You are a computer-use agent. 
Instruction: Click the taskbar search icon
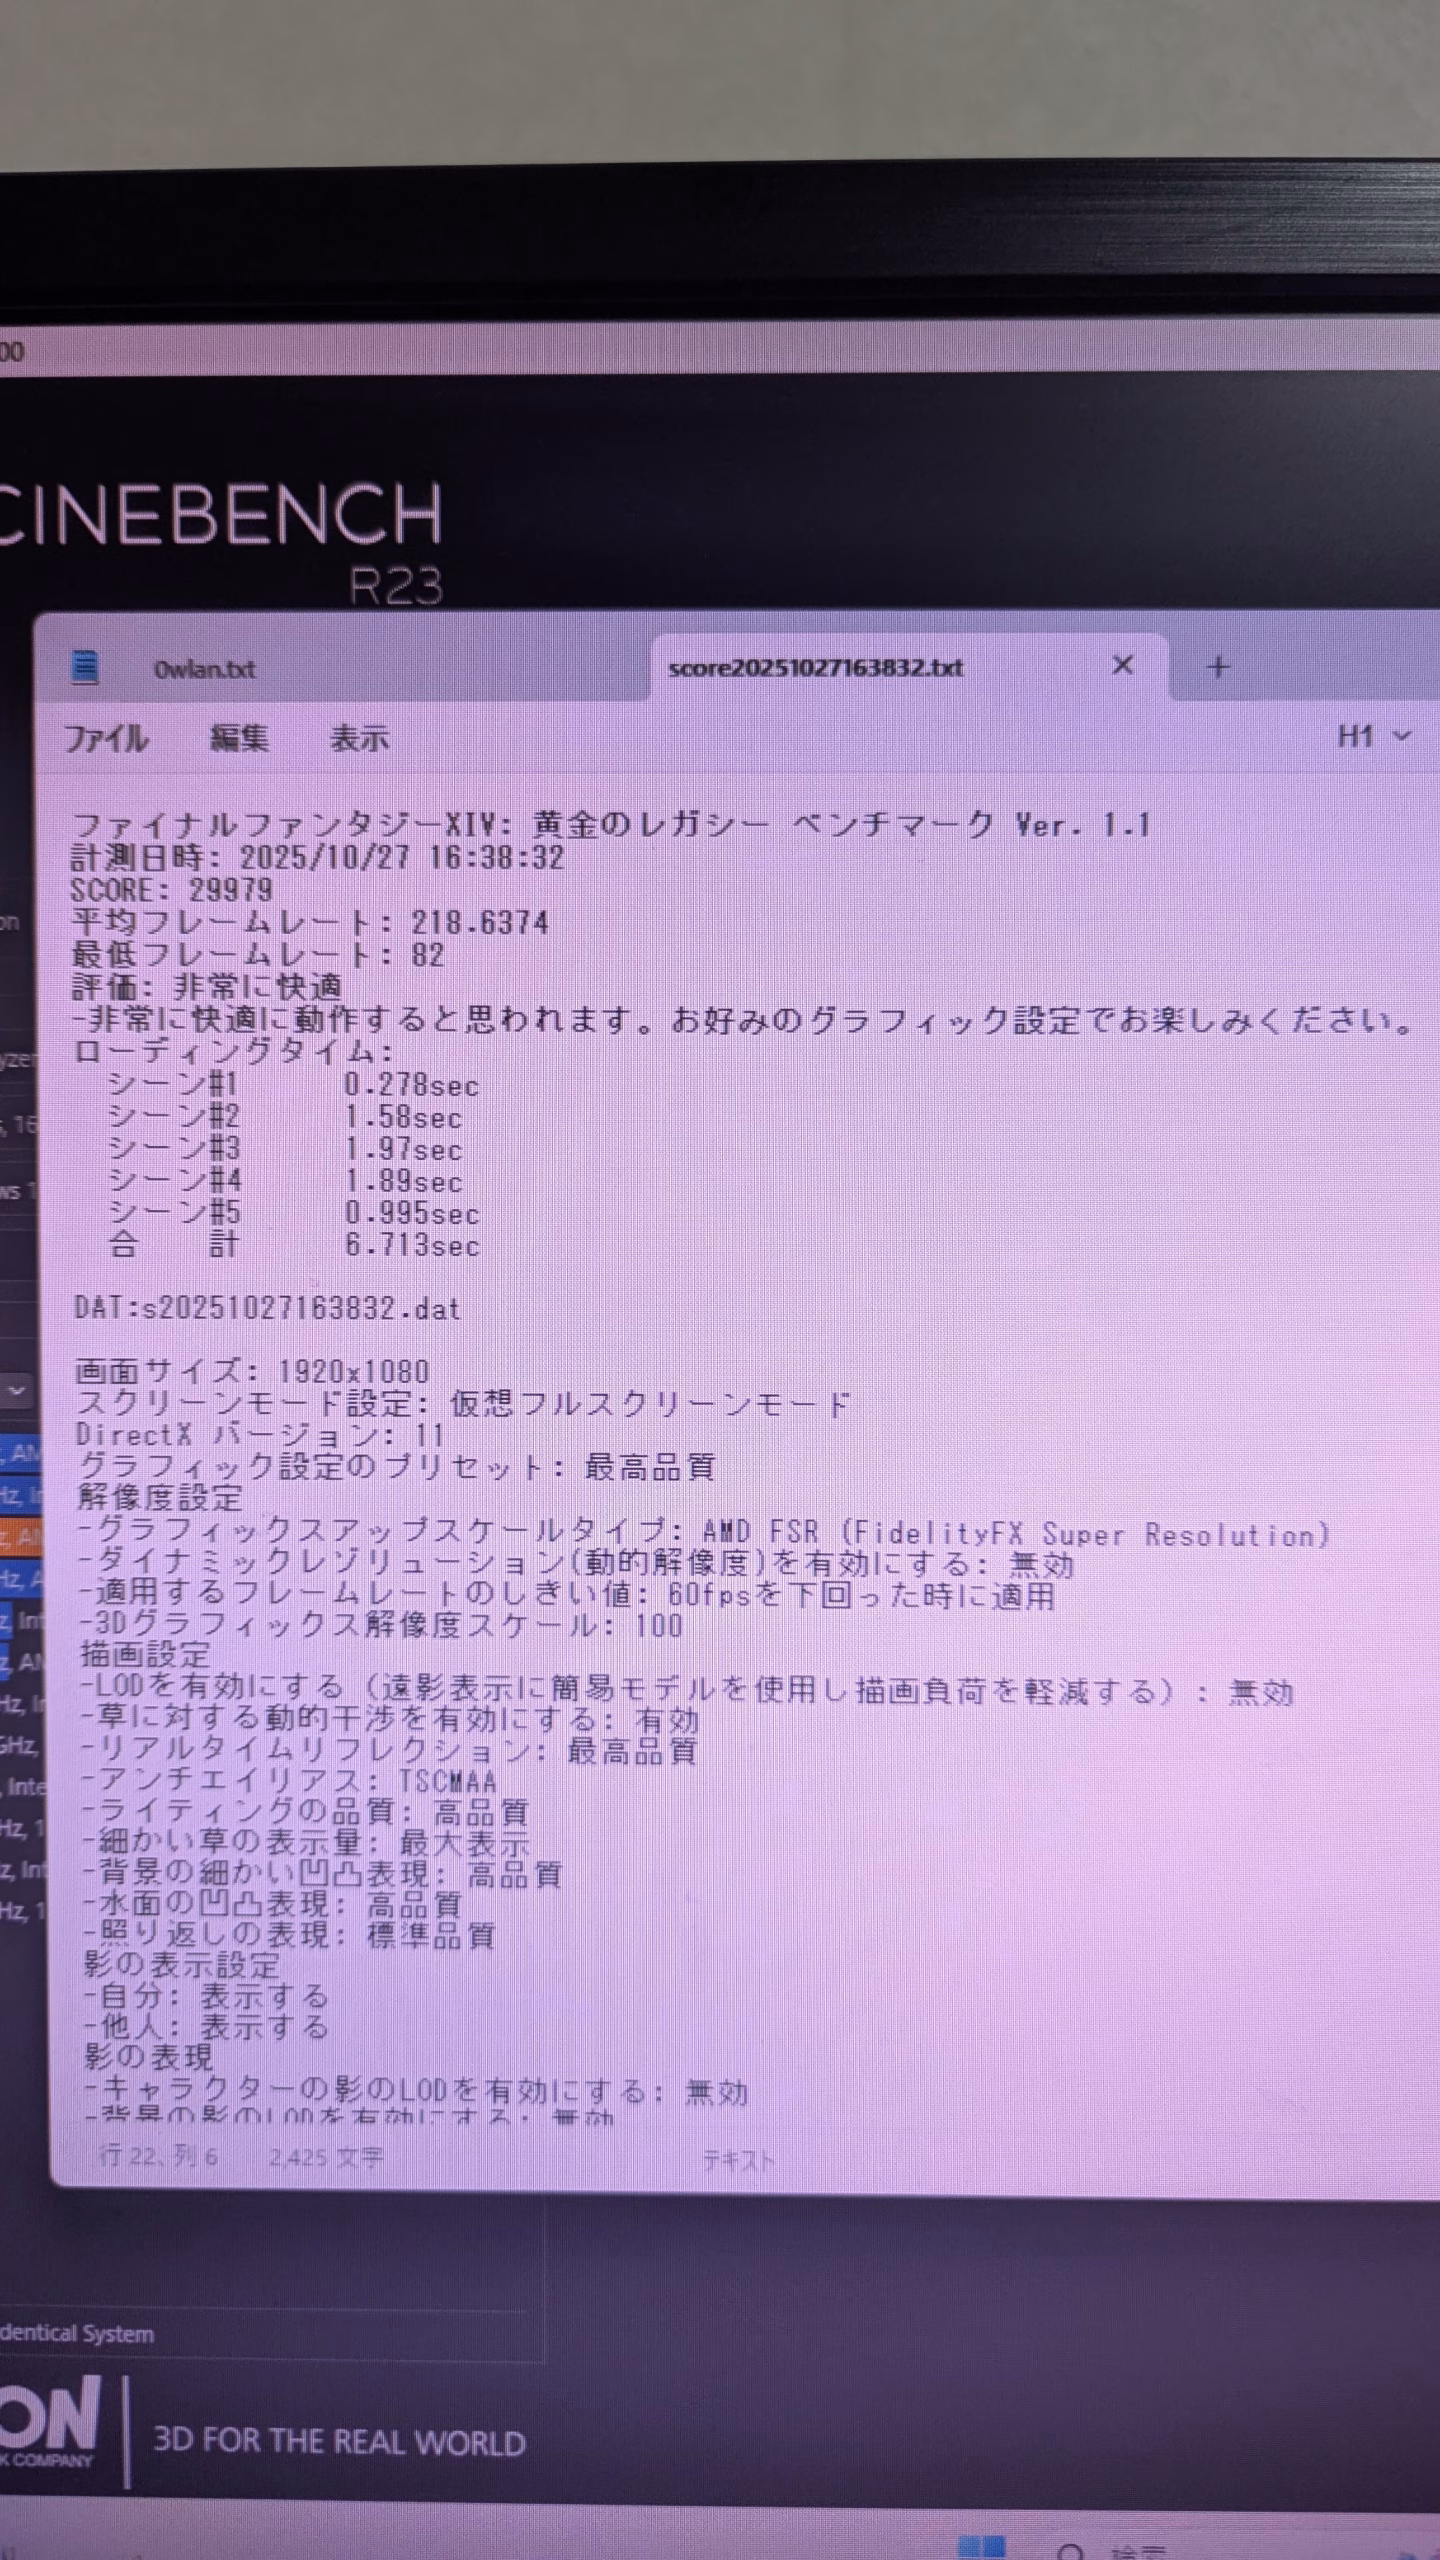[x=1071, y=2548]
